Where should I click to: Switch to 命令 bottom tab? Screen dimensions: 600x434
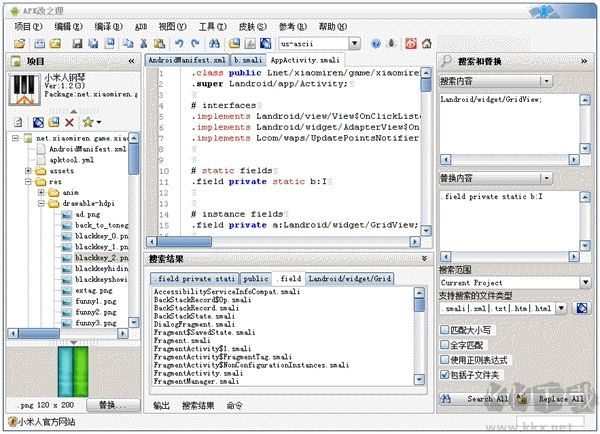[234, 405]
